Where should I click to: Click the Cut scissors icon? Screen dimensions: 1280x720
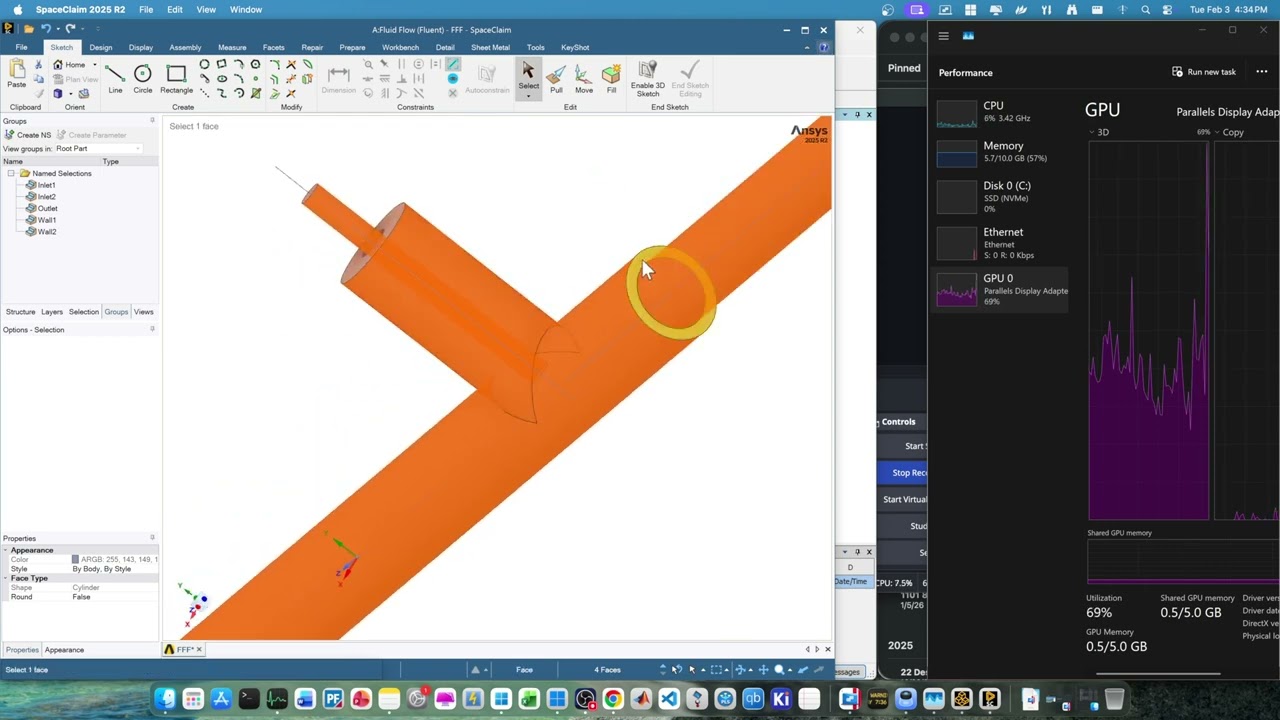38,65
